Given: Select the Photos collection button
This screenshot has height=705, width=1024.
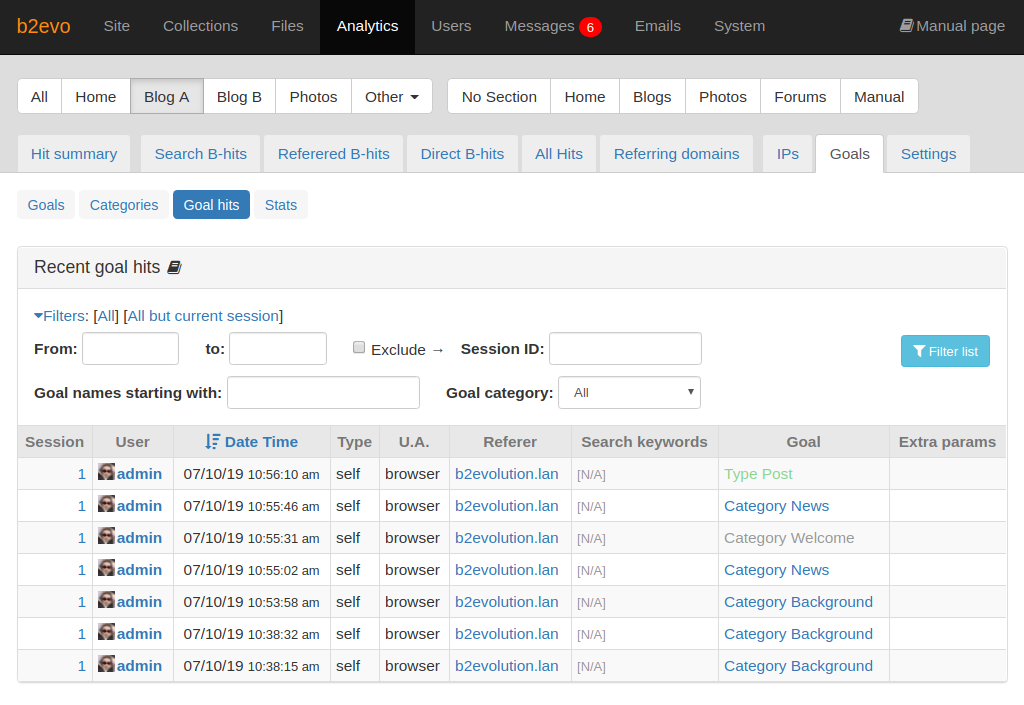Looking at the screenshot, I should pos(313,97).
